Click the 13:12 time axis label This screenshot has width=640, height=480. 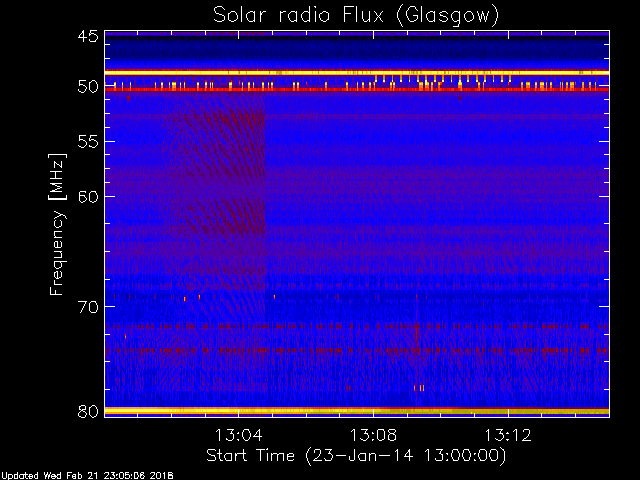click(508, 435)
